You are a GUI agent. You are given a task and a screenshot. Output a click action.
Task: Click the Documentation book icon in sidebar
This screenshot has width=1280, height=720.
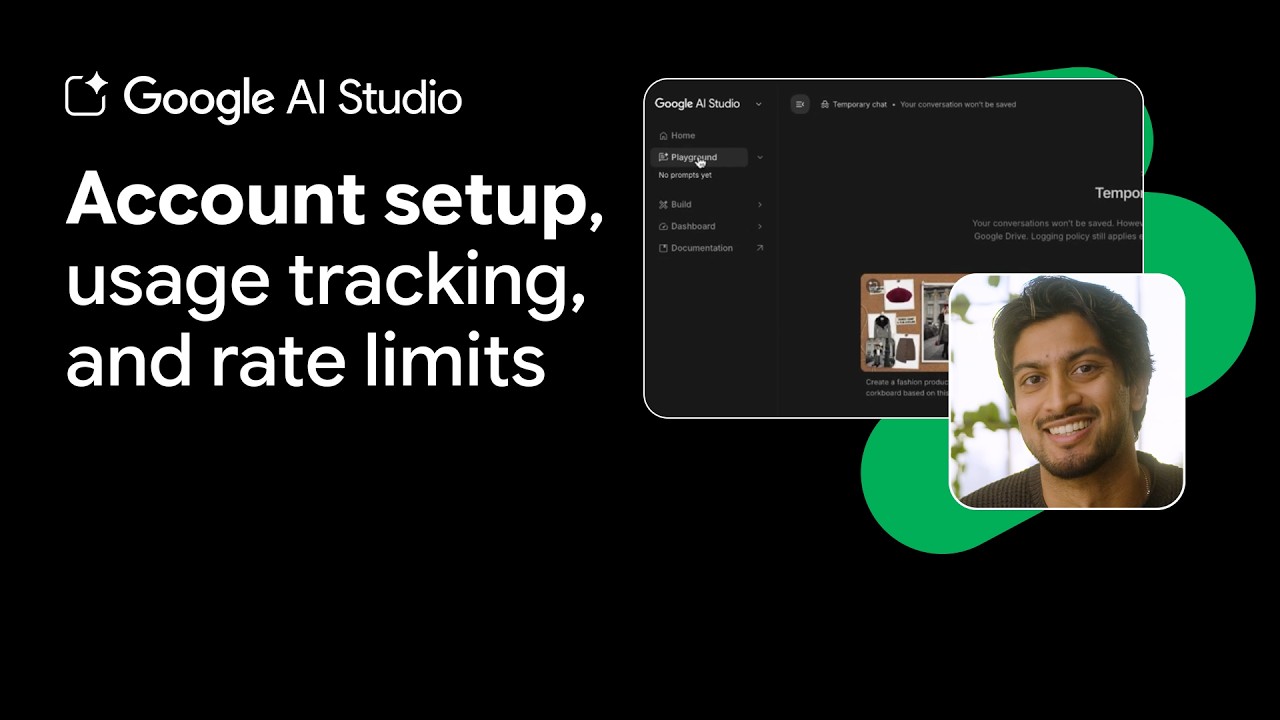pos(663,248)
